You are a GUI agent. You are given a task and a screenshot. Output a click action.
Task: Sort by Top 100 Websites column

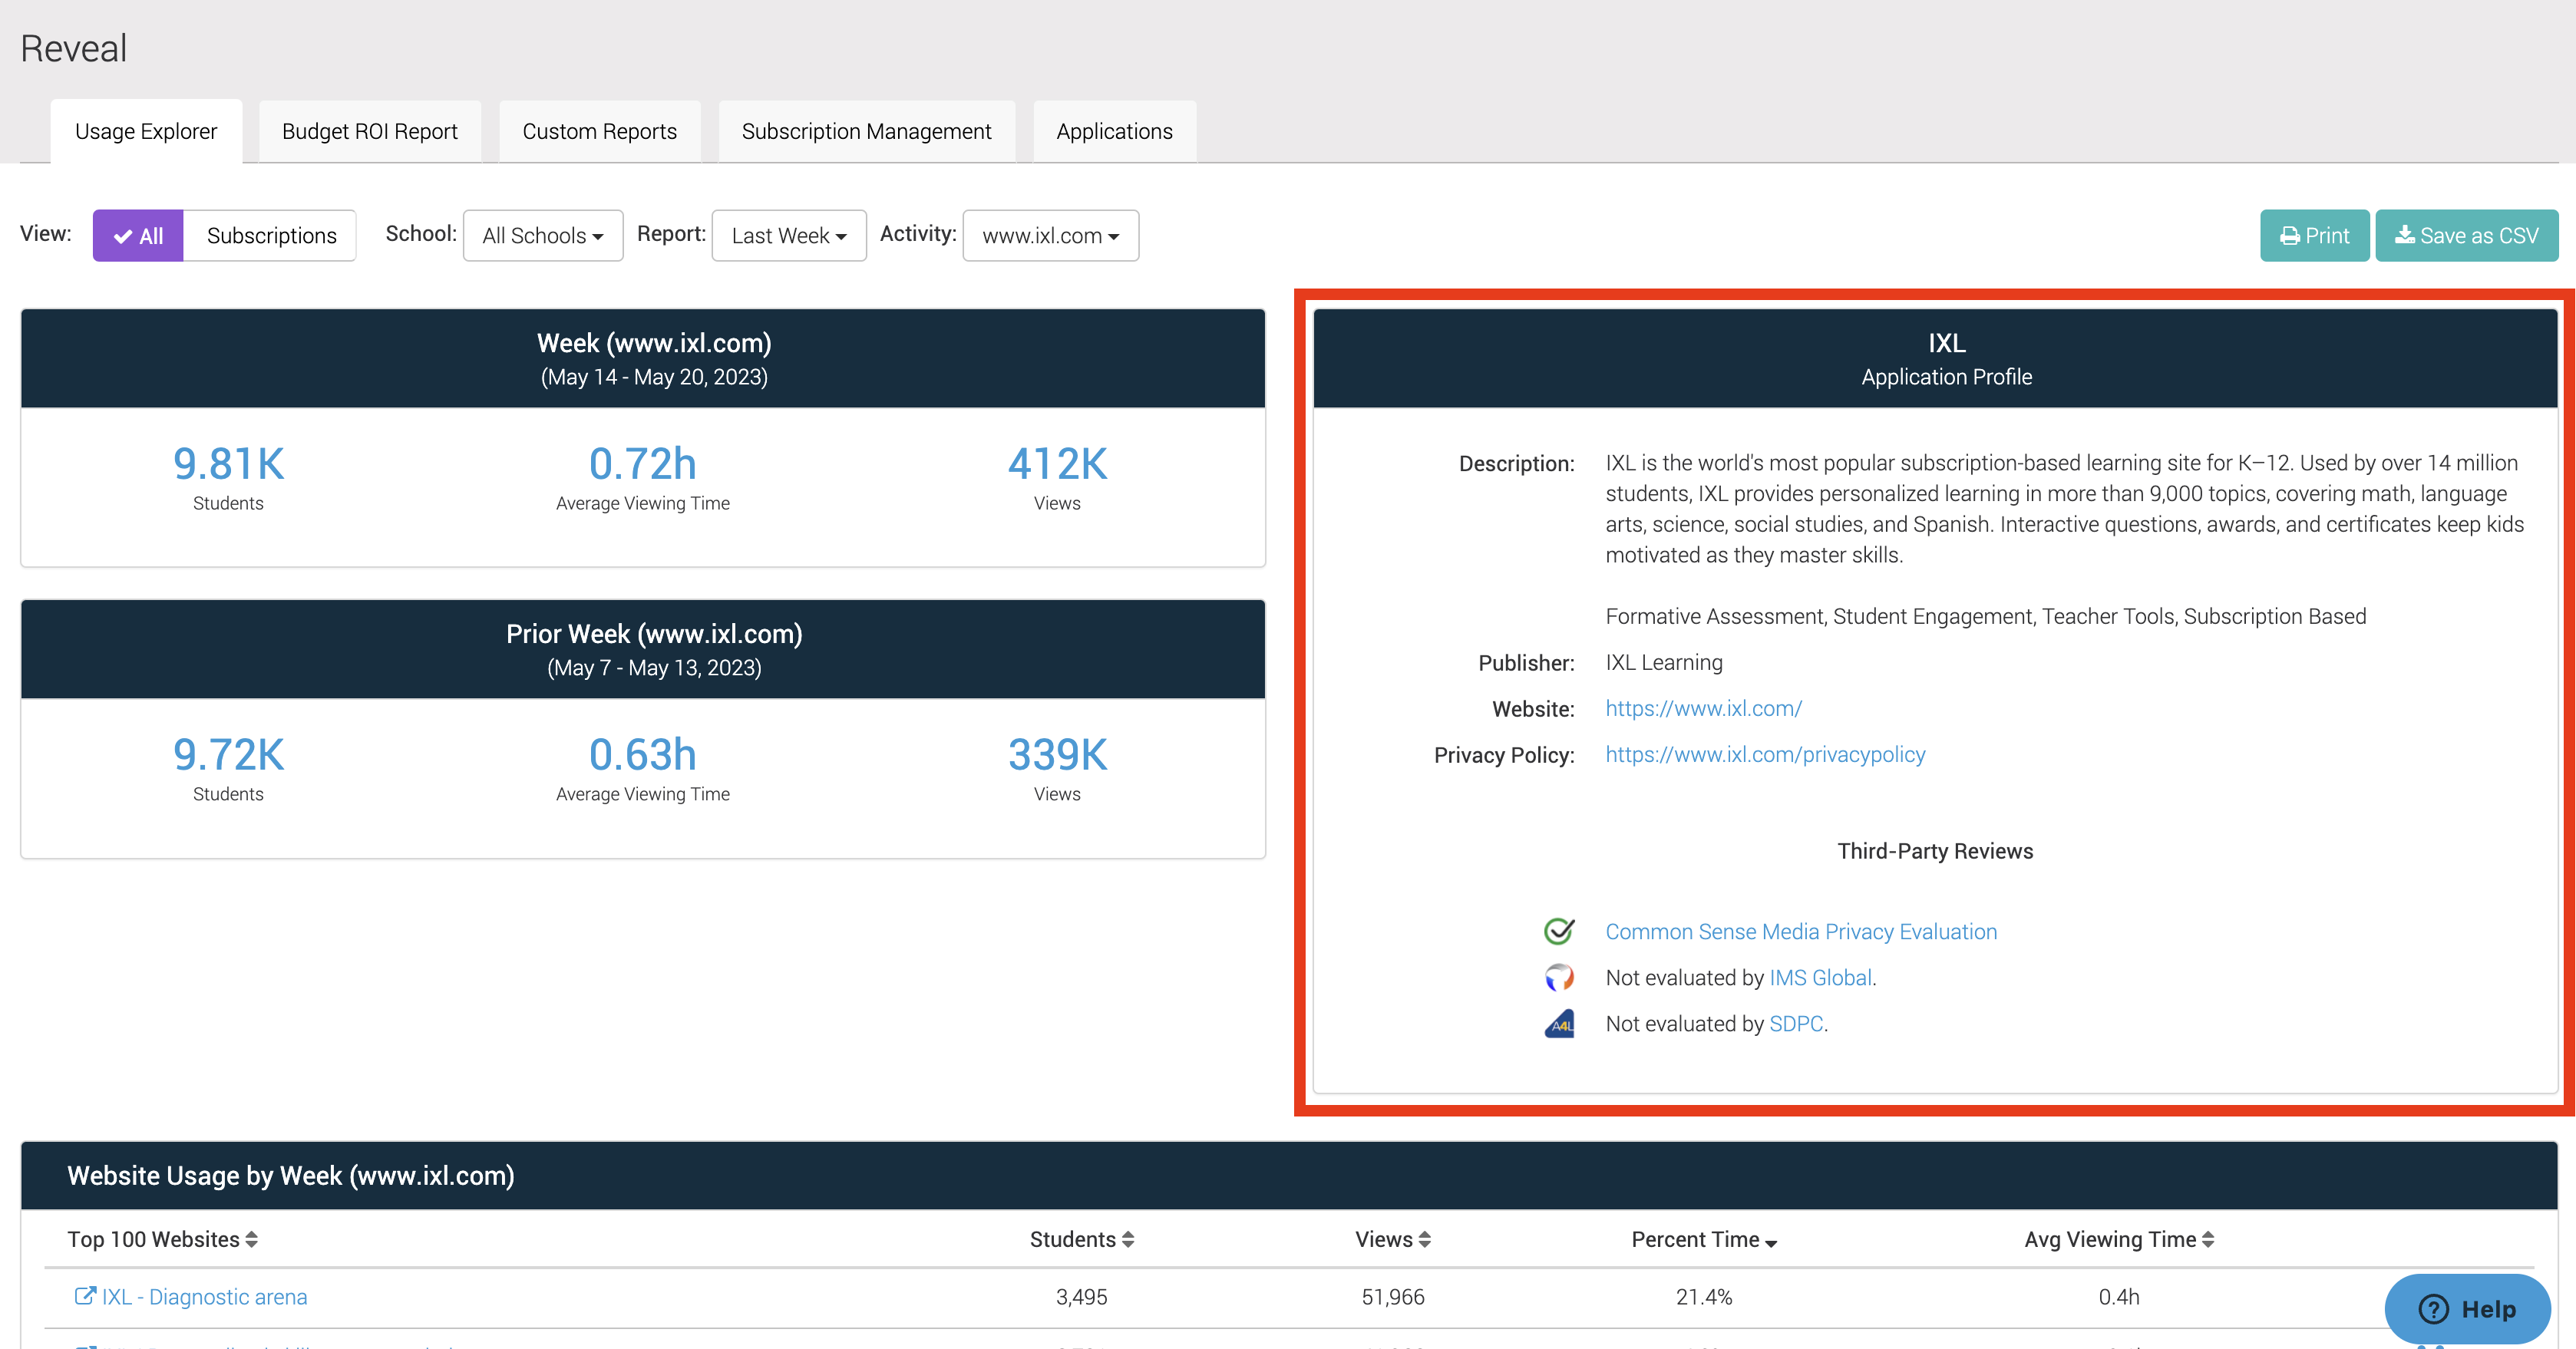point(162,1240)
